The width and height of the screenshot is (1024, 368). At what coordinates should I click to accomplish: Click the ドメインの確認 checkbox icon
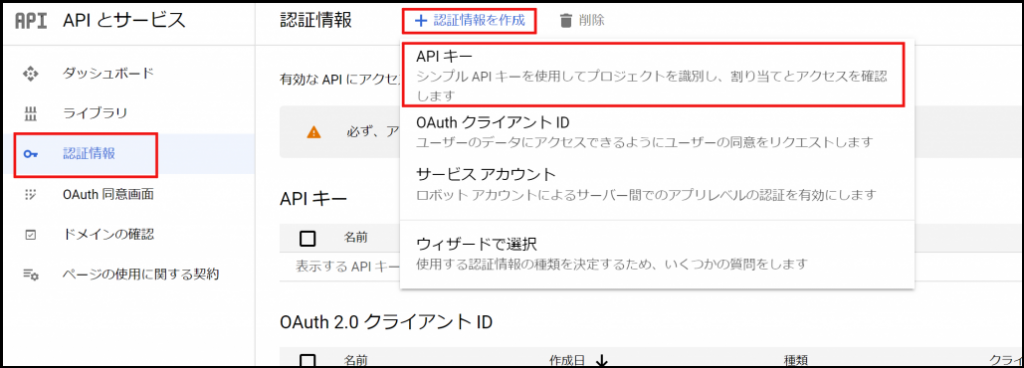point(31,234)
